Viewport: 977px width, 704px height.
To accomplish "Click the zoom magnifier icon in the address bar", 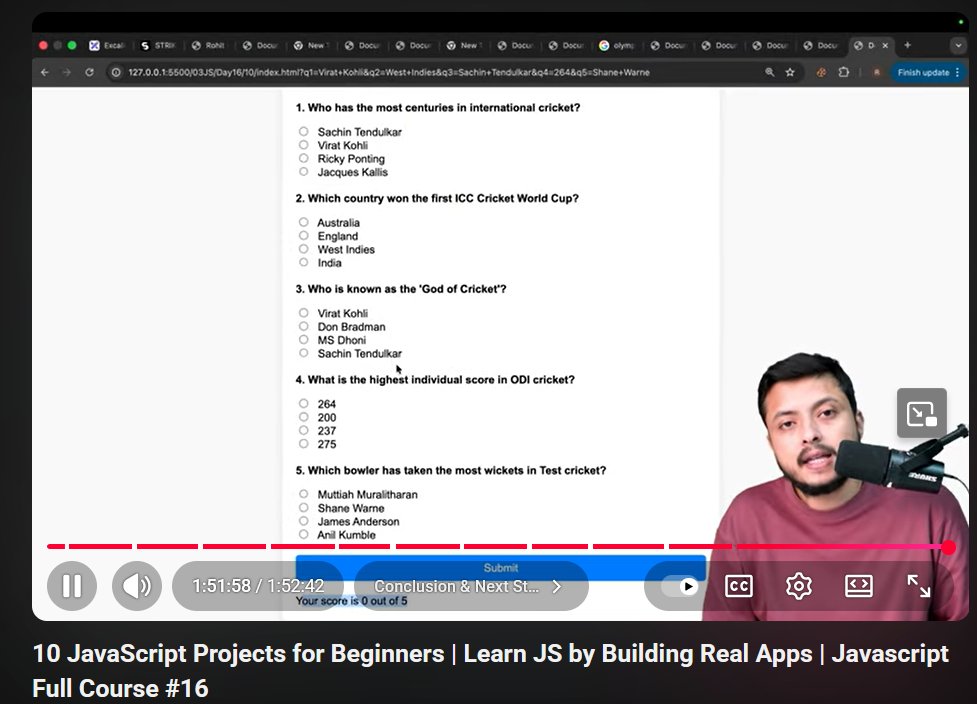I will click(770, 72).
